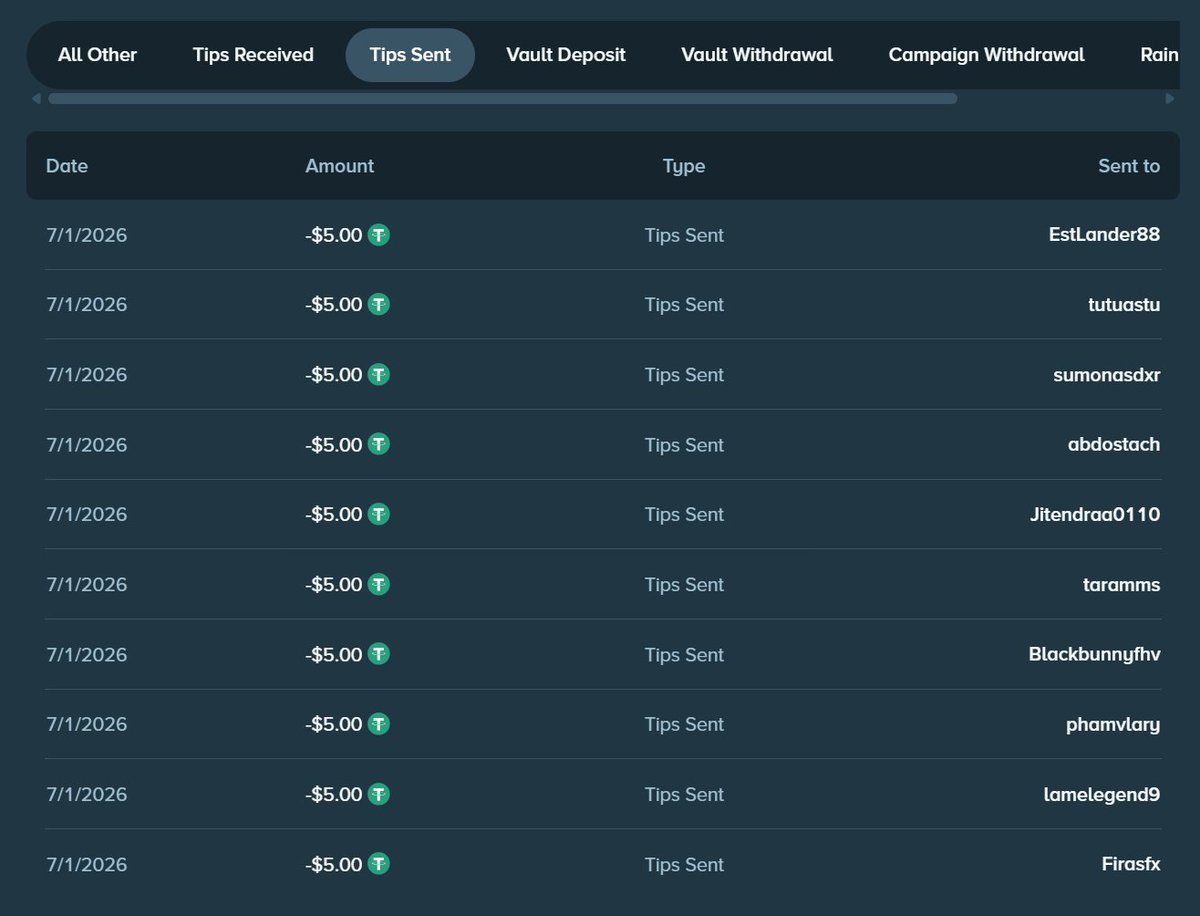Open the Vault Deposit tab
The width and height of the screenshot is (1200, 916).
coord(566,55)
